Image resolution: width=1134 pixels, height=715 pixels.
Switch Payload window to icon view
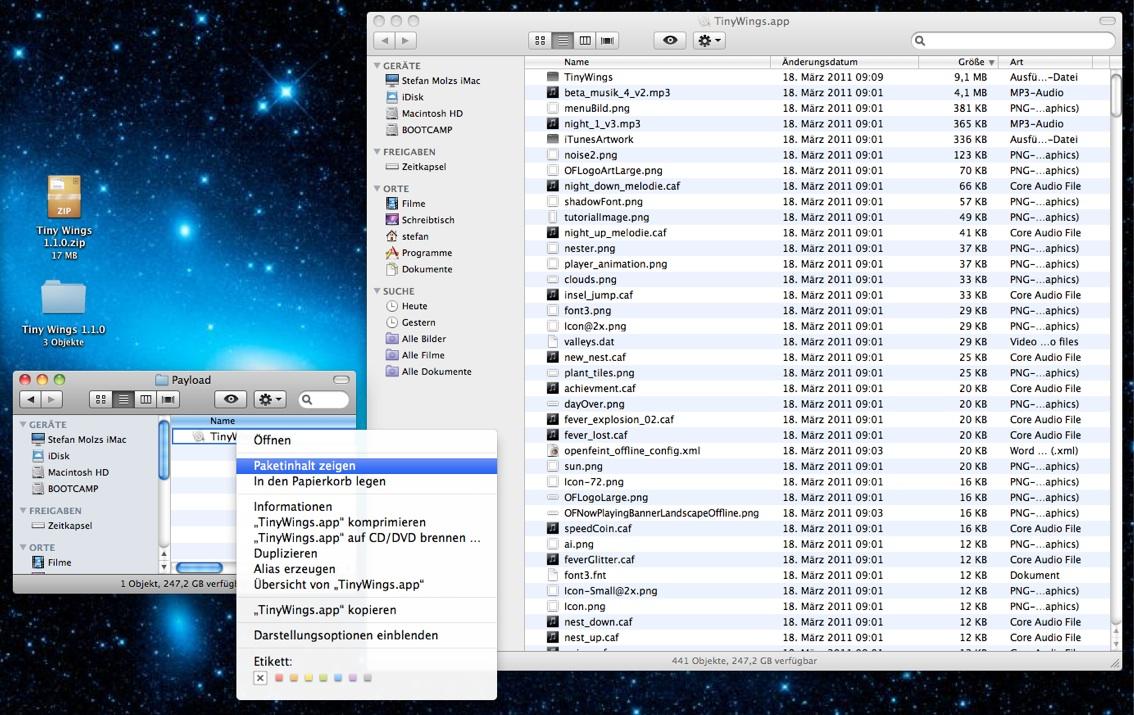(x=101, y=399)
